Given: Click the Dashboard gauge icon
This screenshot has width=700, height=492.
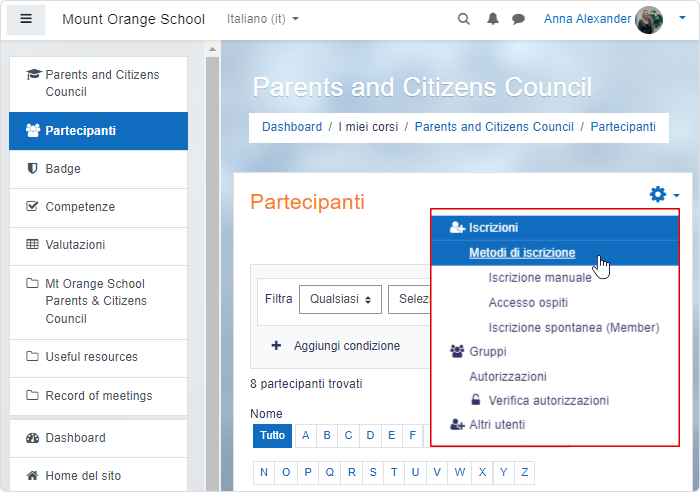Looking at the screenshot, I should click(33, 438).
